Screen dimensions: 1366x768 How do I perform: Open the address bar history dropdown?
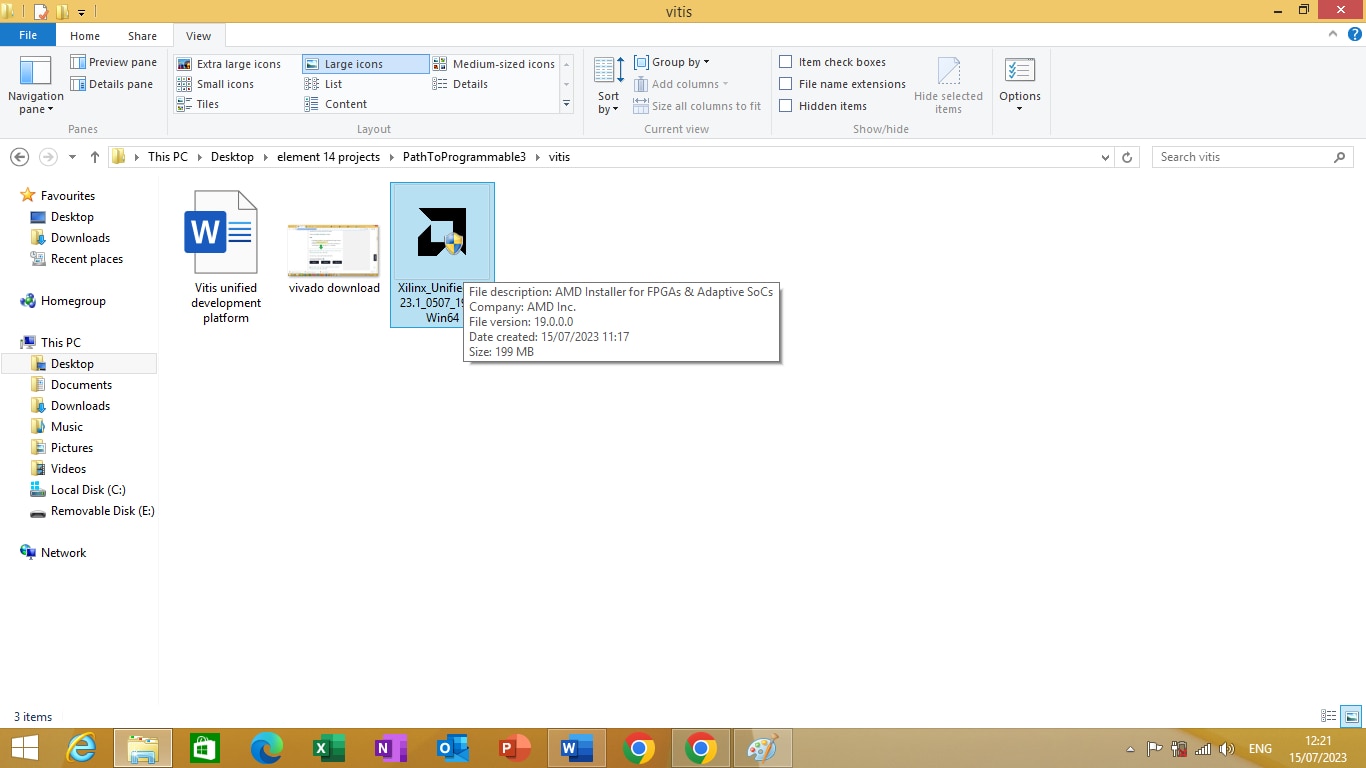[x=1105, y=157]
